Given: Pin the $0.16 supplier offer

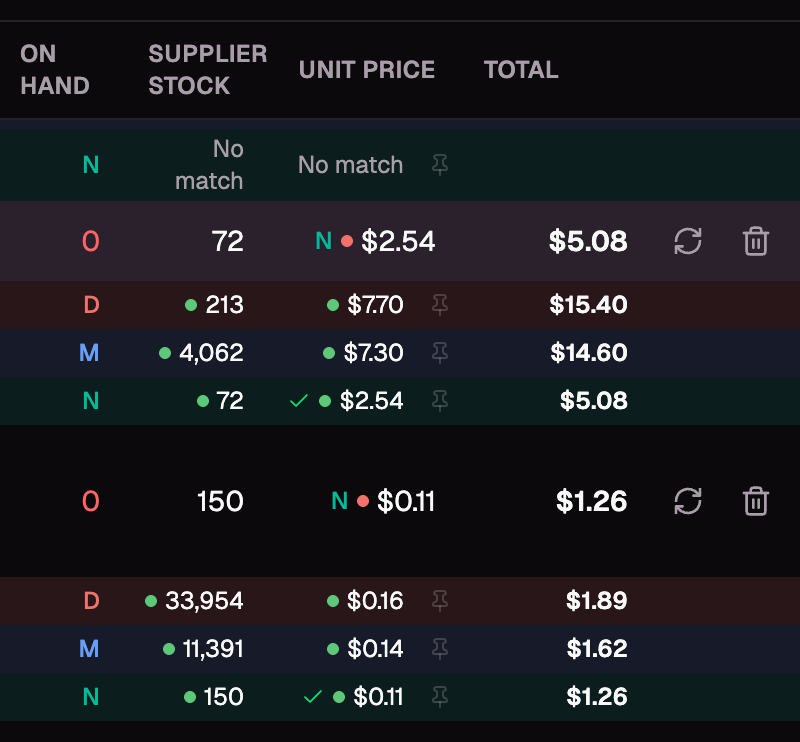Looking at the screenshot, I should click(439, 601).
